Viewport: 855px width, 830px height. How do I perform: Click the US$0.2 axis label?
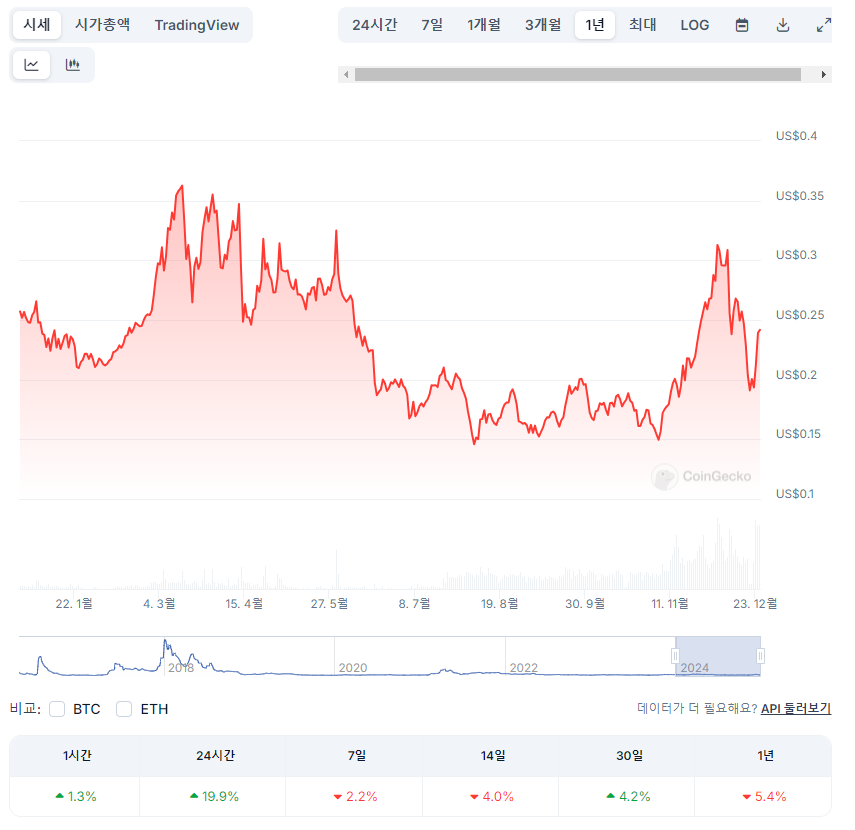797,375
